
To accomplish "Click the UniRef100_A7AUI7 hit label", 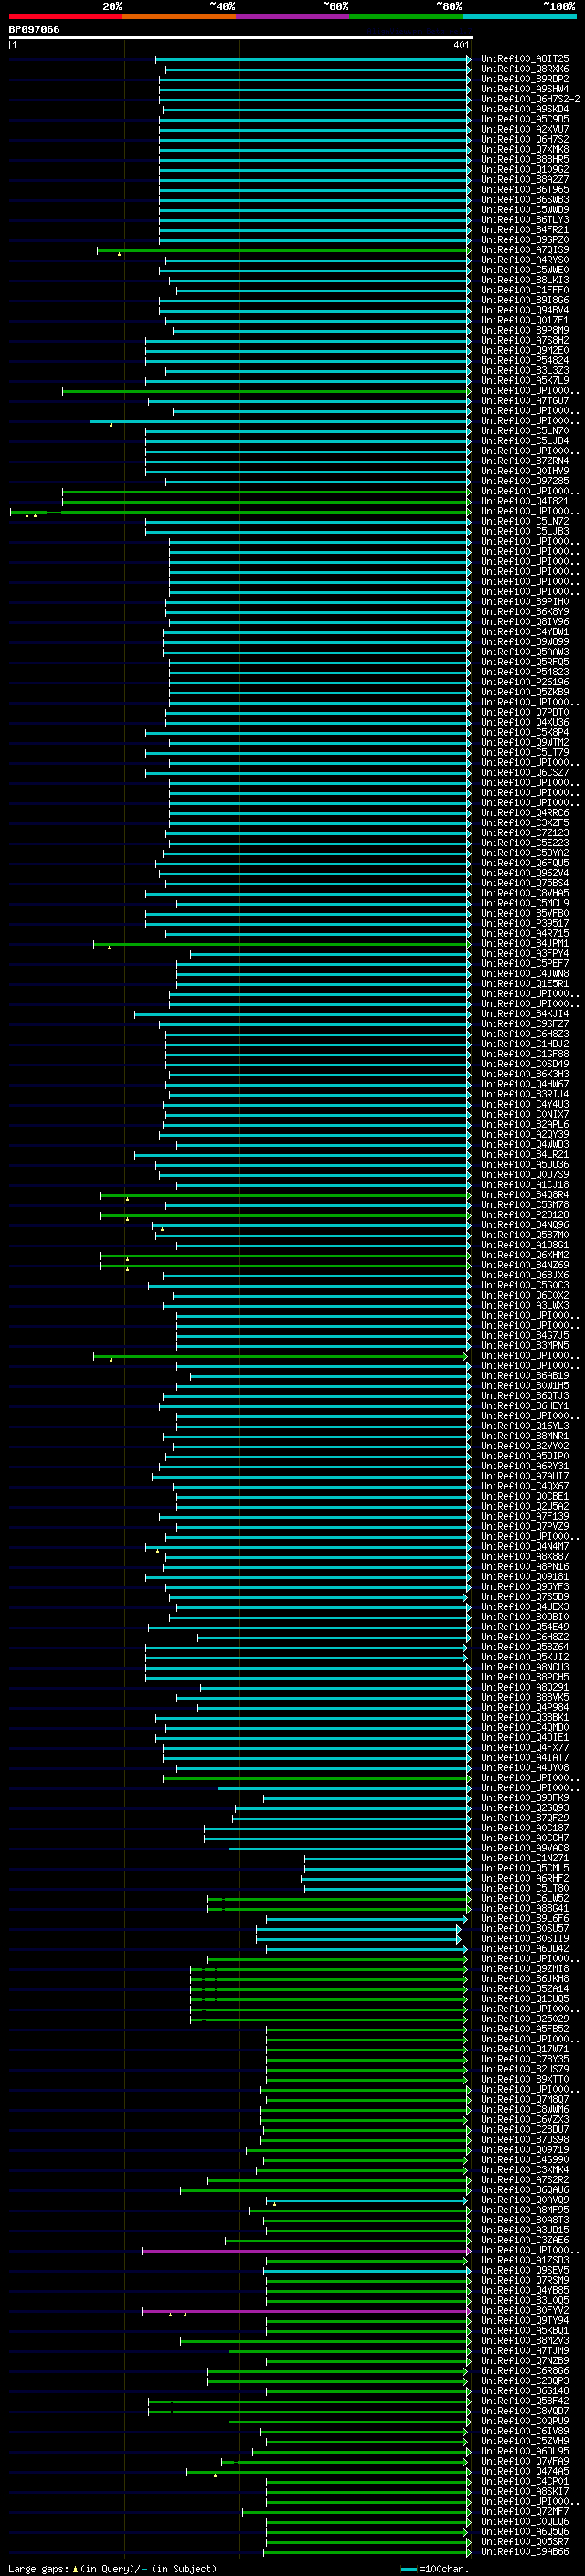I will (525, 1475).
